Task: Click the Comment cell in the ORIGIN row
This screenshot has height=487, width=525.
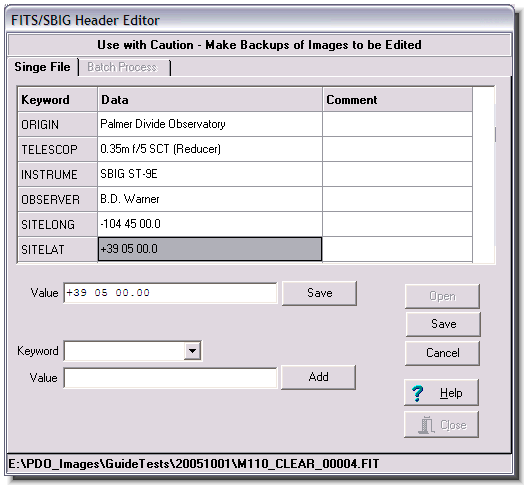Action: [398, 124]
